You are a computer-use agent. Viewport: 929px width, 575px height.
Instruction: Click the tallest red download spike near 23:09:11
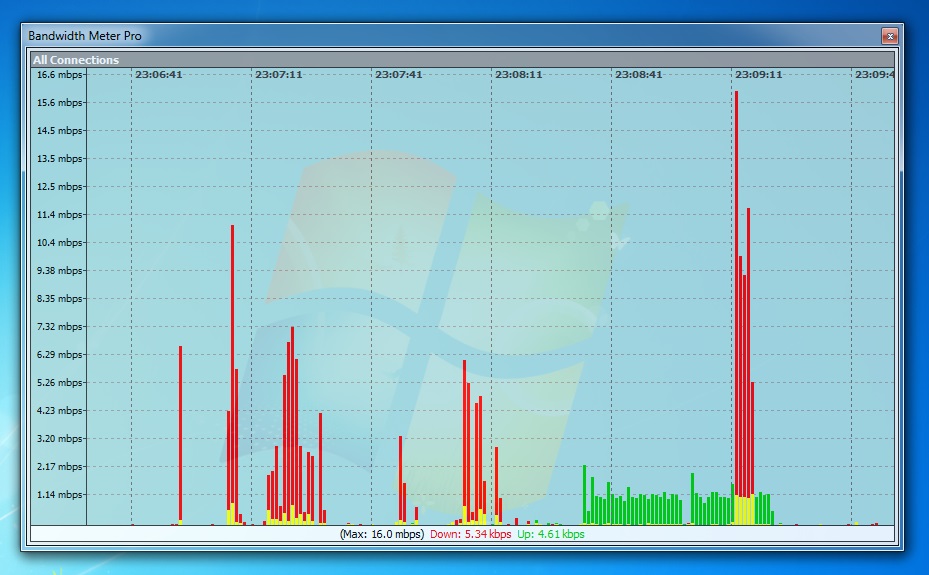736,293
